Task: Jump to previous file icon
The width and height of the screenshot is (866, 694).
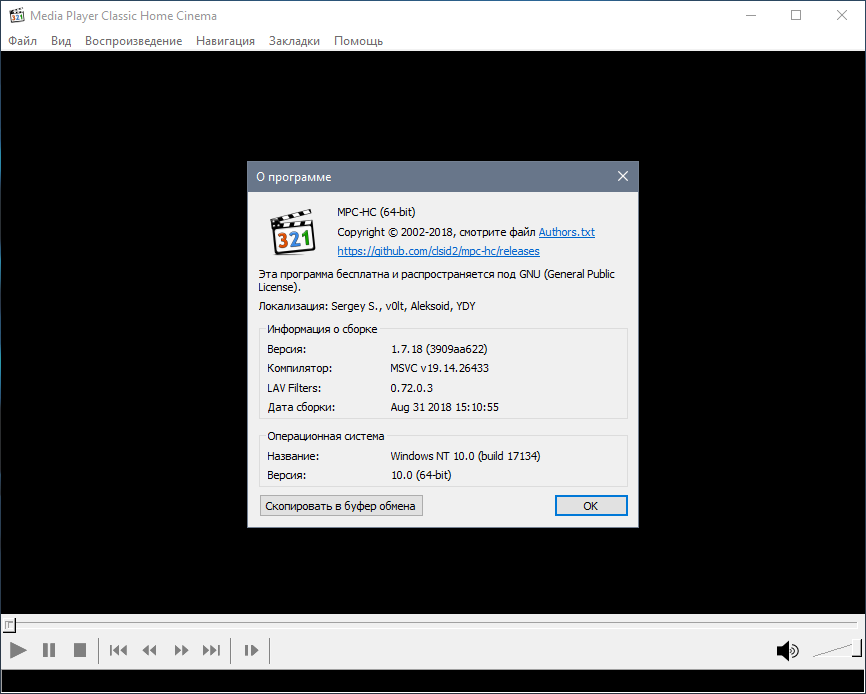Action: coord(118,650)
